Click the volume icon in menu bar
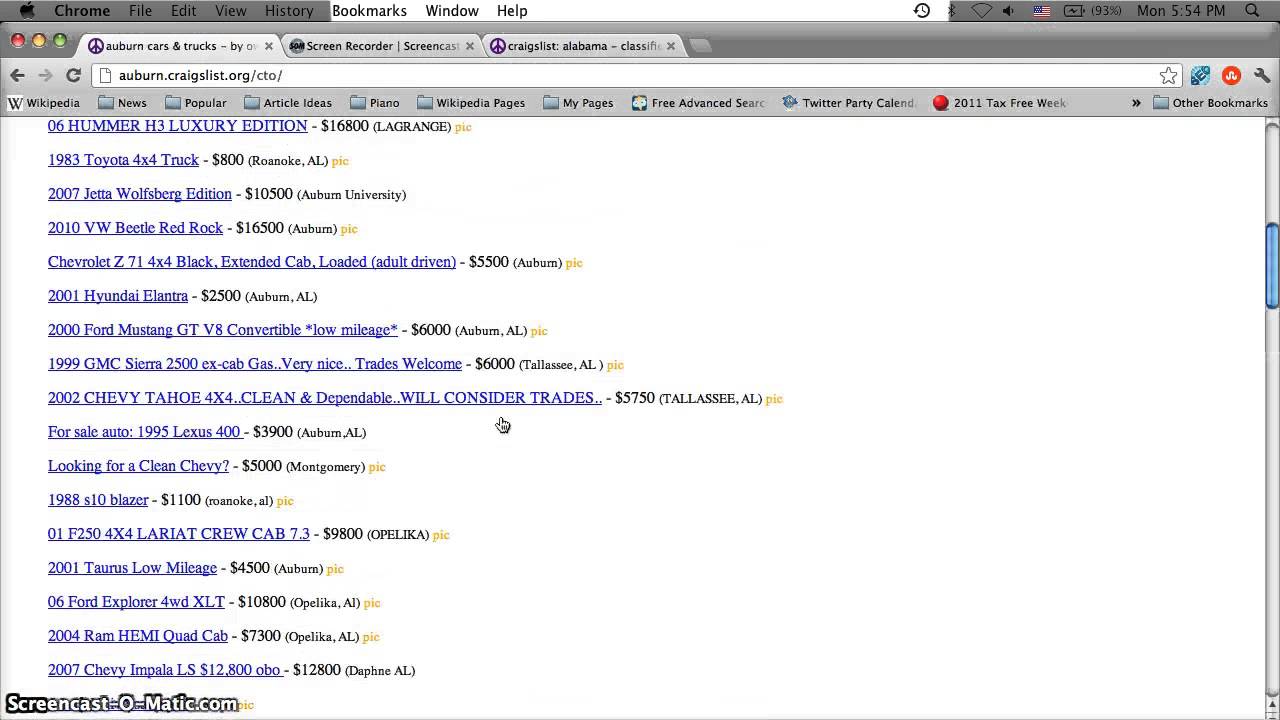This screenshot has height=720, width=1280. tap(1009, 10)
